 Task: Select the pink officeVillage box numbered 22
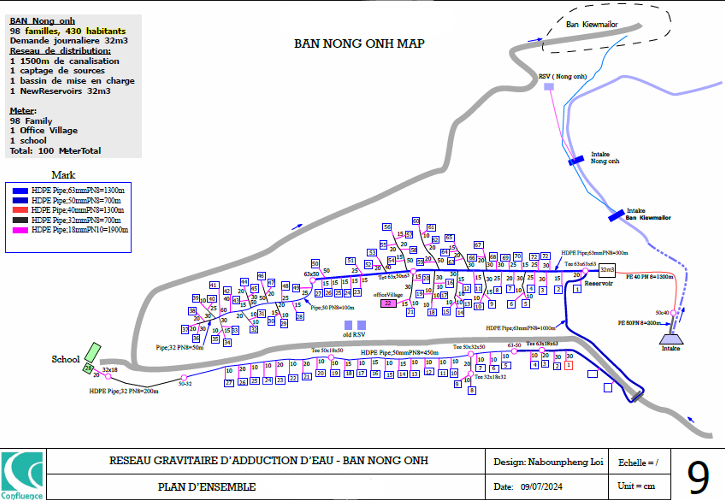pos(387,303)
